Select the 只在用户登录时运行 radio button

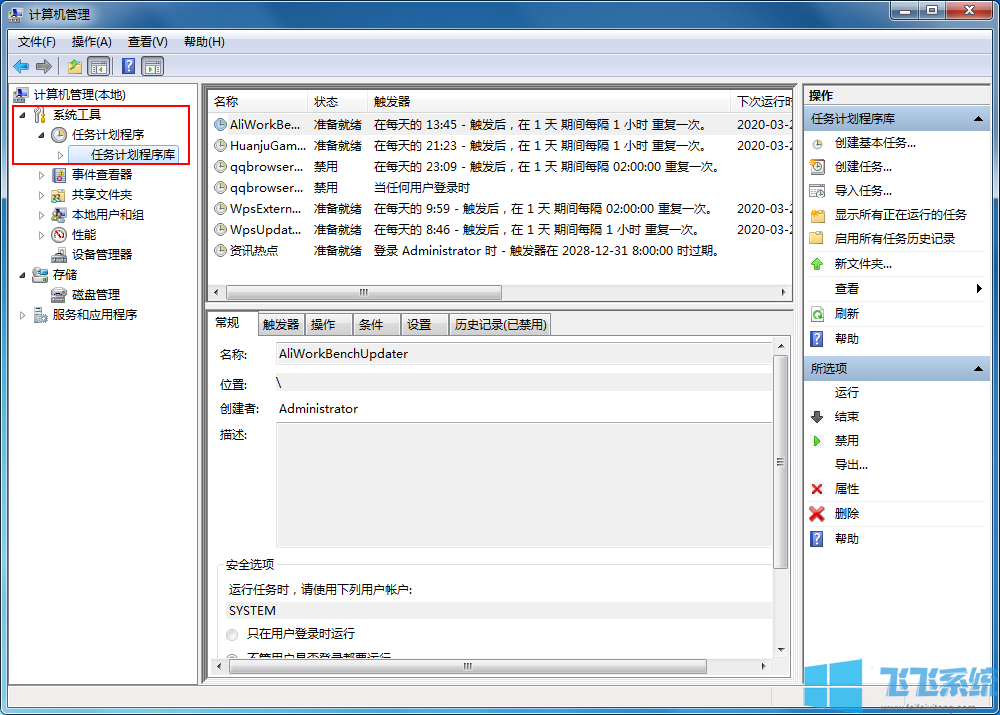[231, 634]
